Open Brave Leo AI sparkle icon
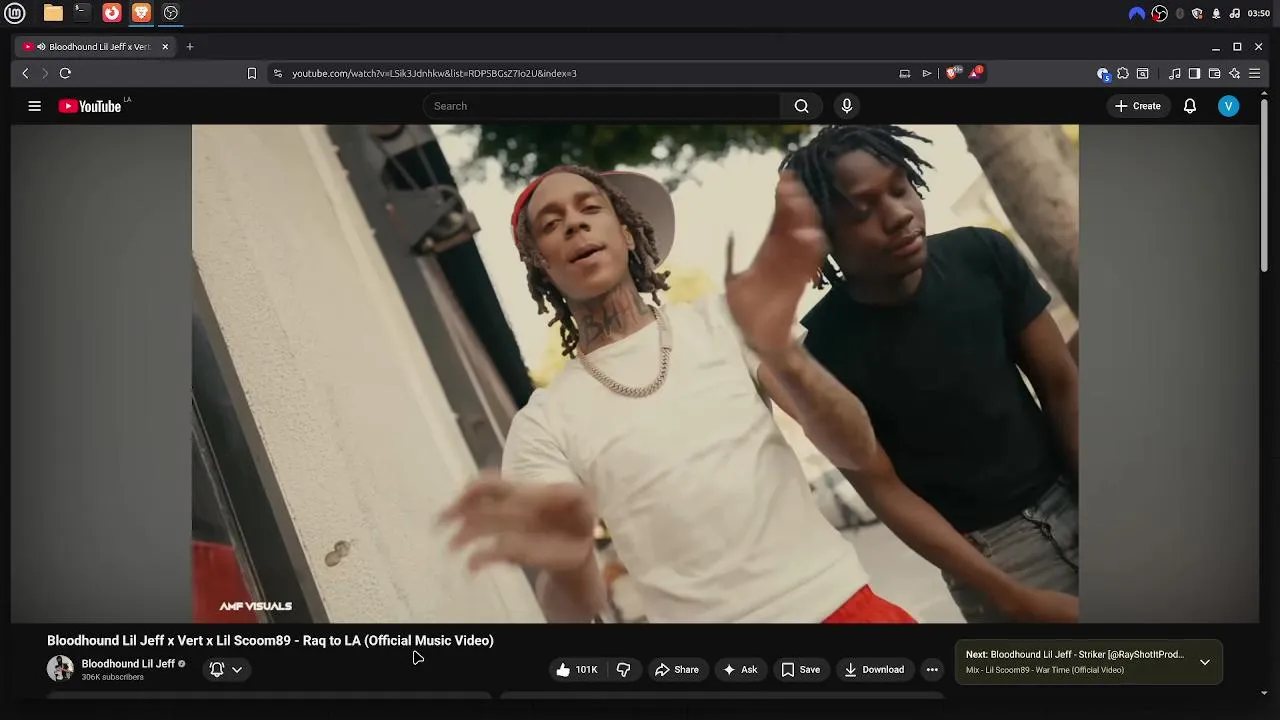 point(1234,73)
